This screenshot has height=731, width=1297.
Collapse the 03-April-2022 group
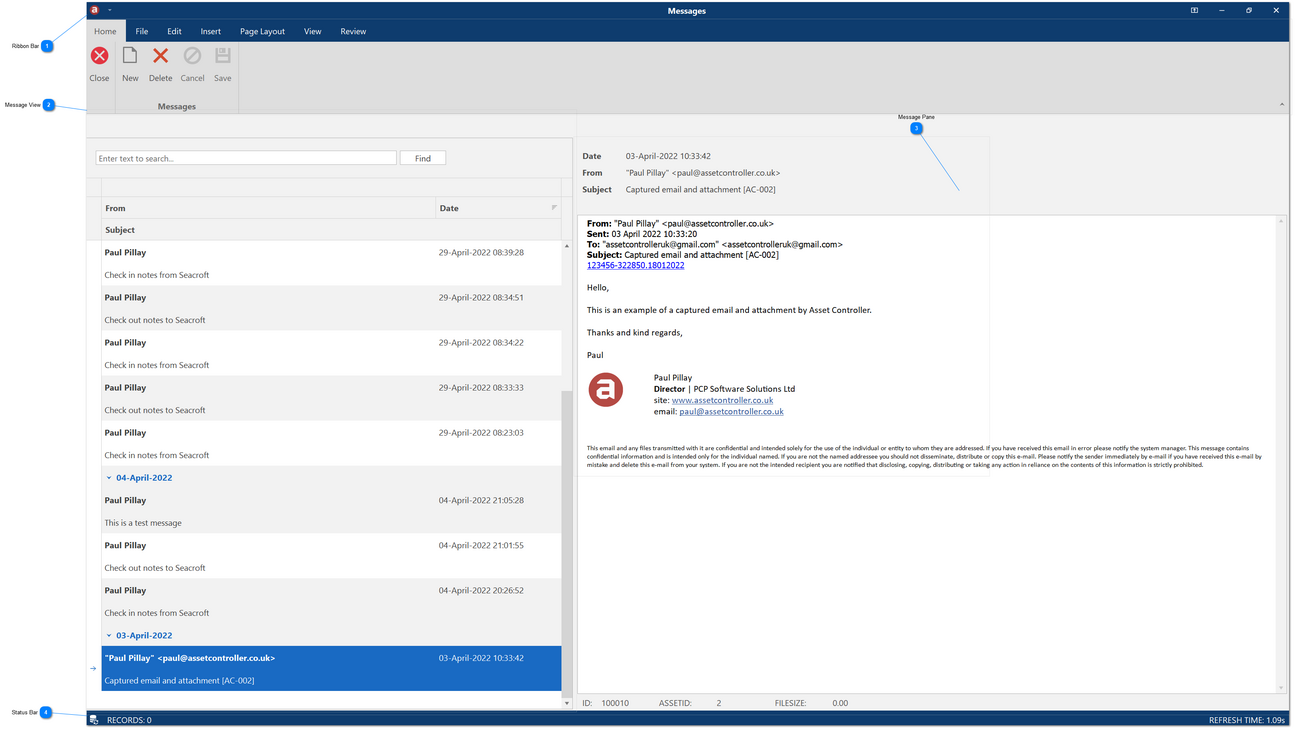point(109,636)
